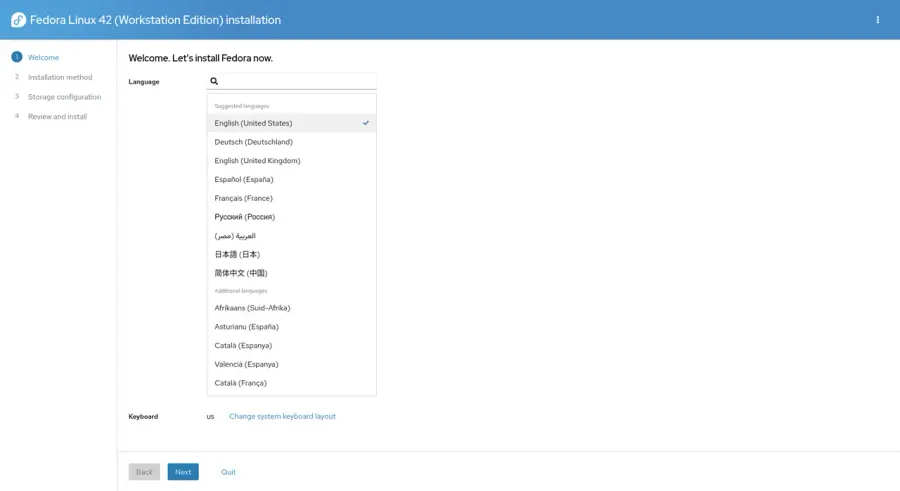The height and width of the screenshot is (491, 900).
Task: Open Change system keyboard layout link
Action: click(x=282, y=416)
